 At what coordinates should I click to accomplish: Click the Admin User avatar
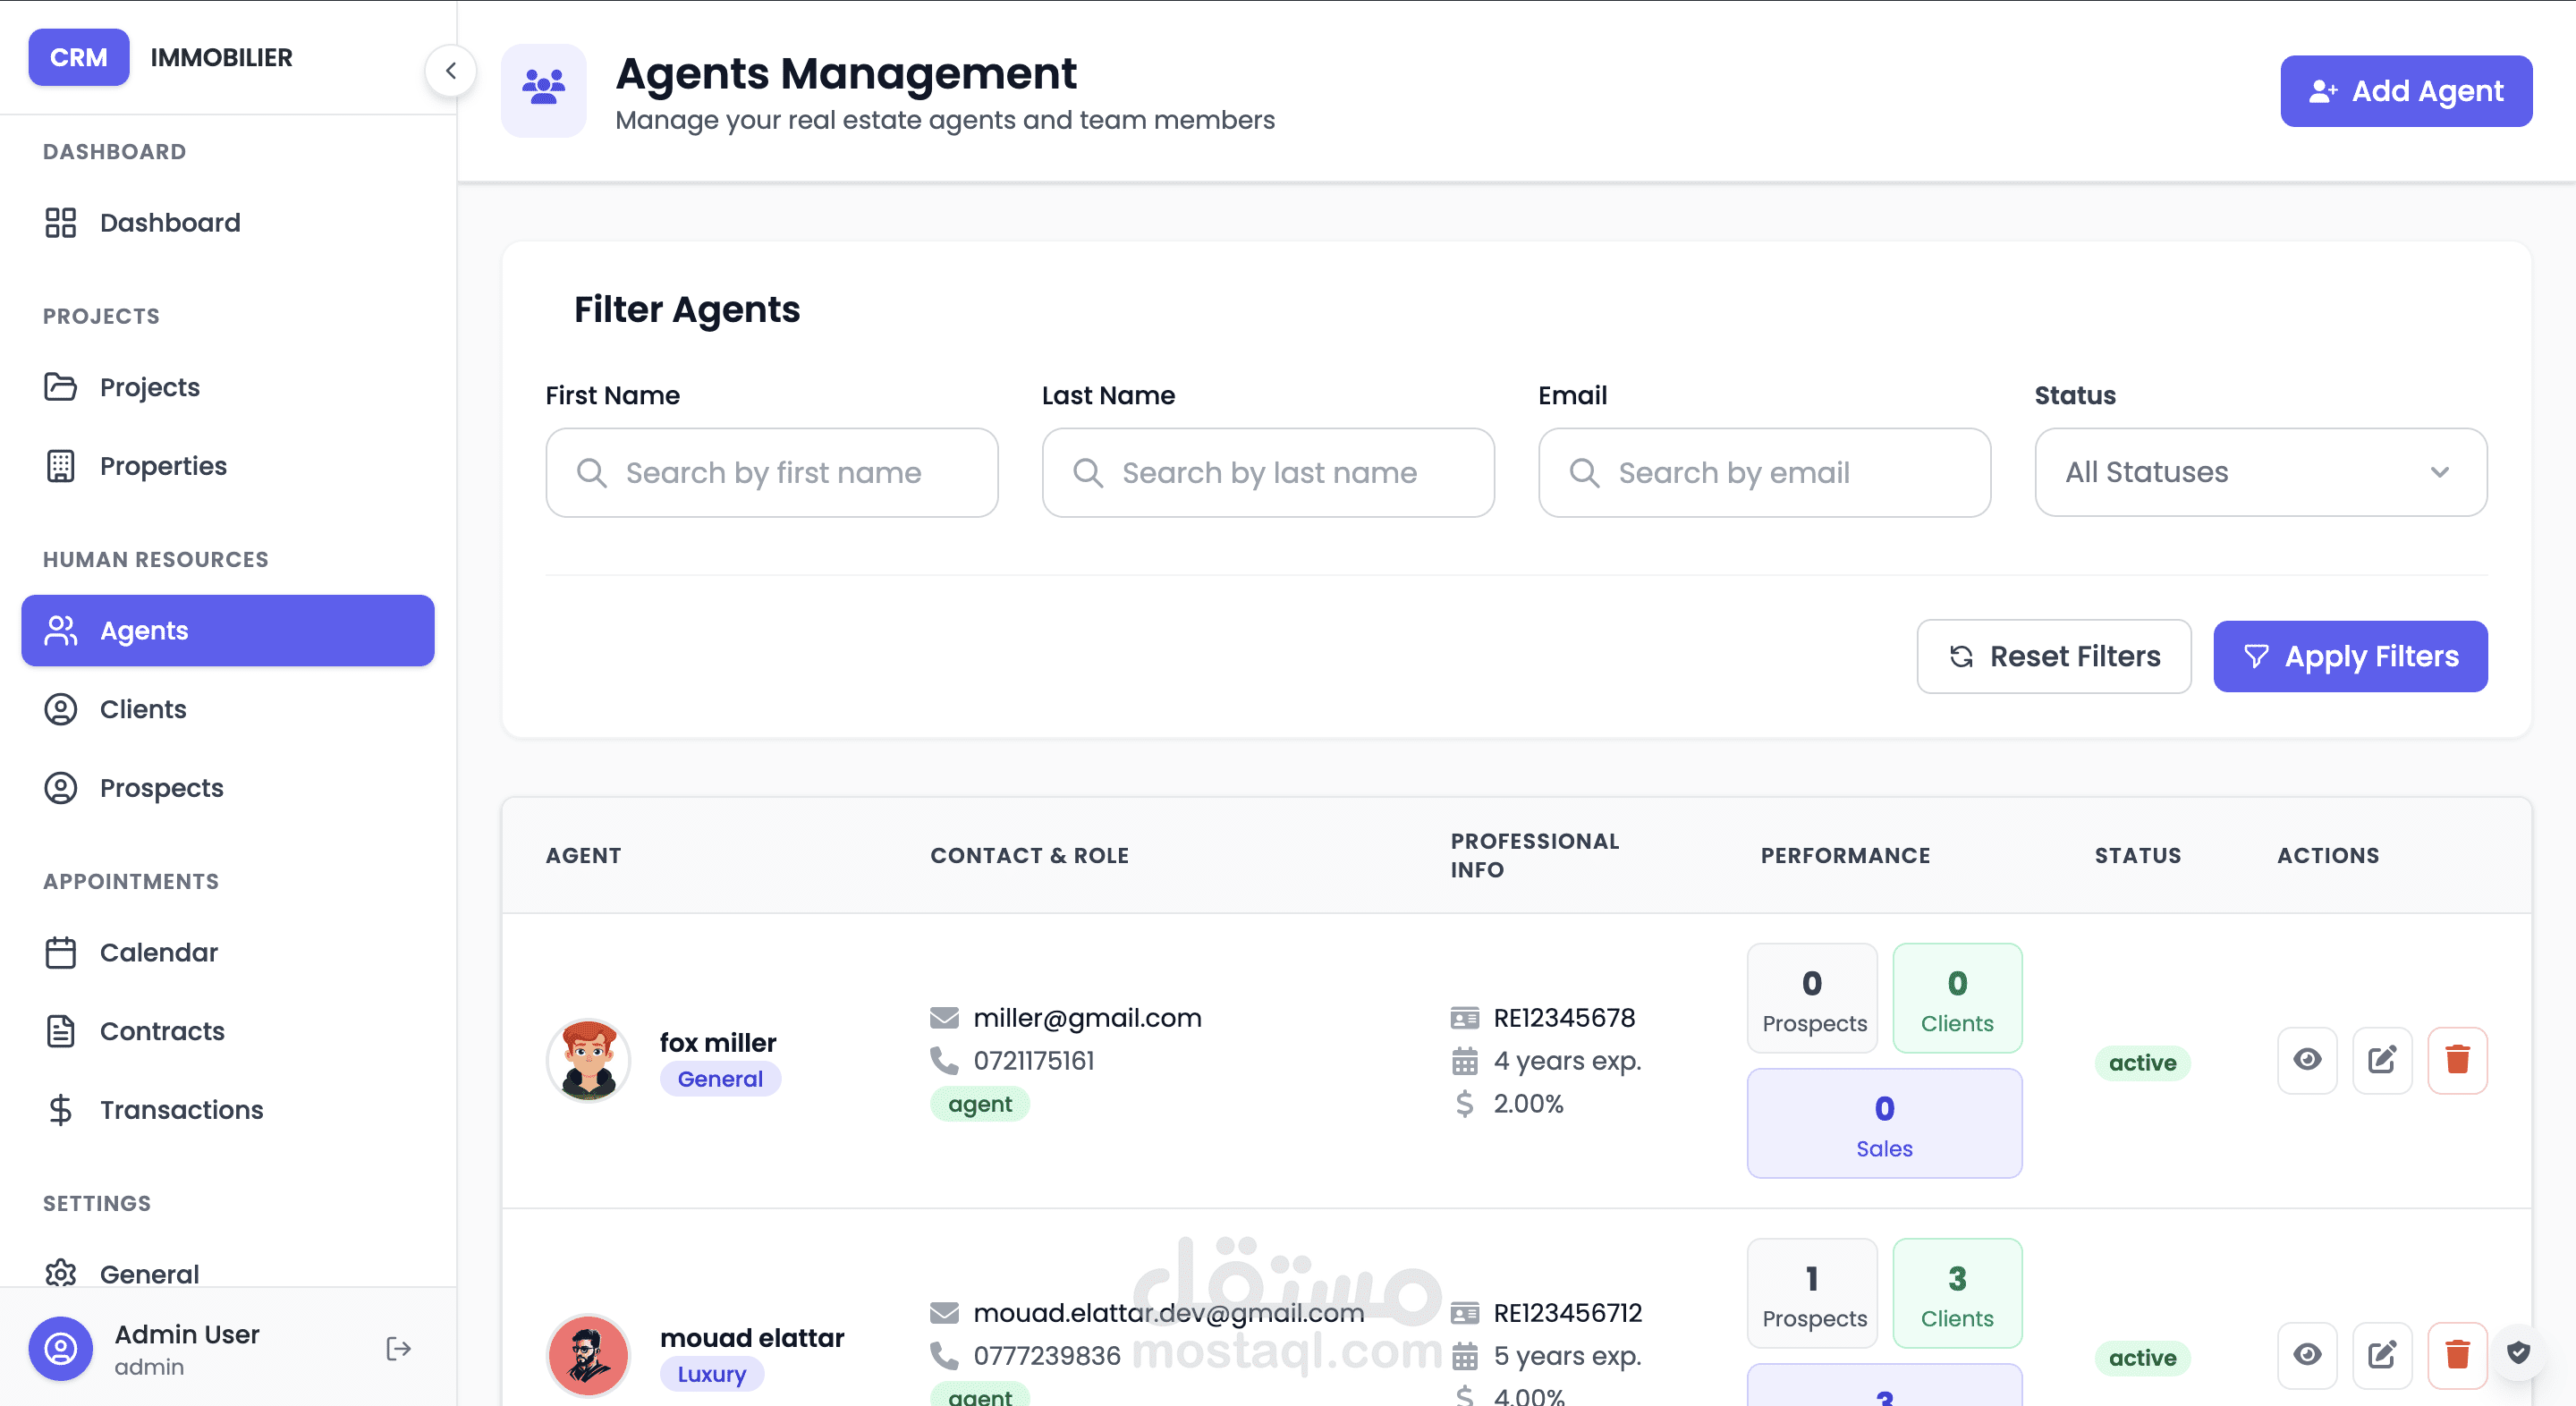[61, 1349]
